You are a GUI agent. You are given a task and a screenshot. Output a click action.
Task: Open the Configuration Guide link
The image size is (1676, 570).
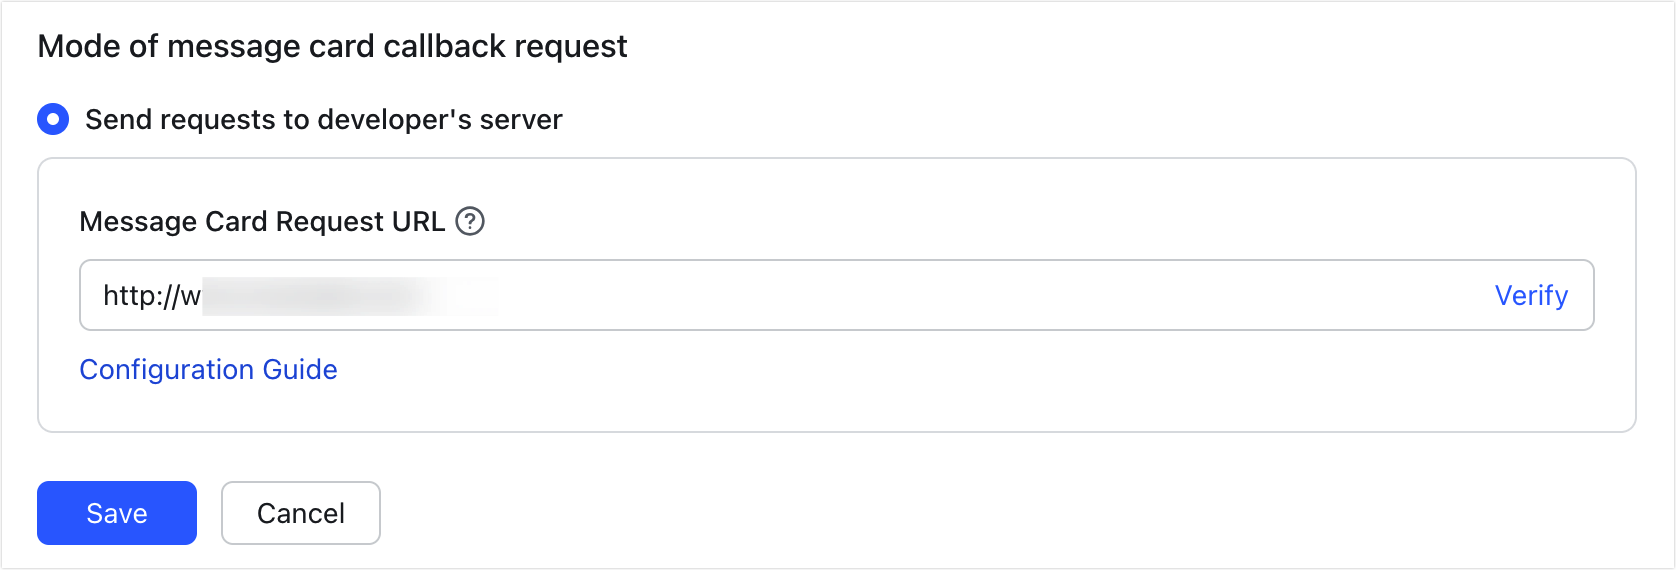pyautogui.click(x=208, y=370)
